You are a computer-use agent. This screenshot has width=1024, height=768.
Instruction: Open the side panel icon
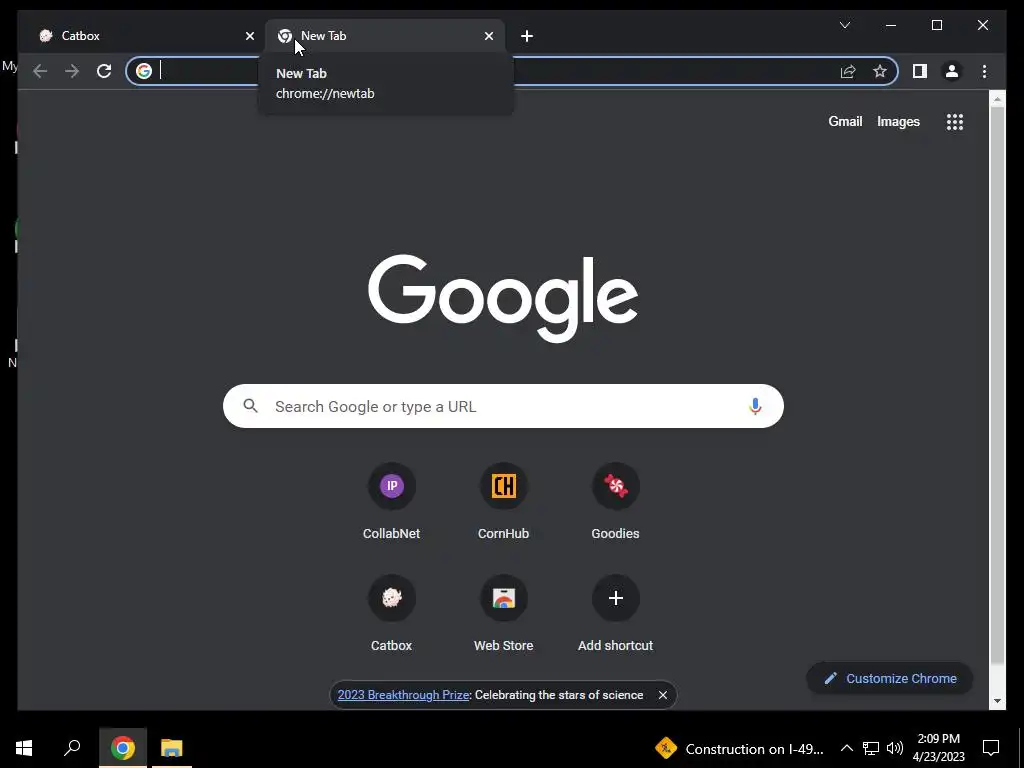(x=920, y=71)
